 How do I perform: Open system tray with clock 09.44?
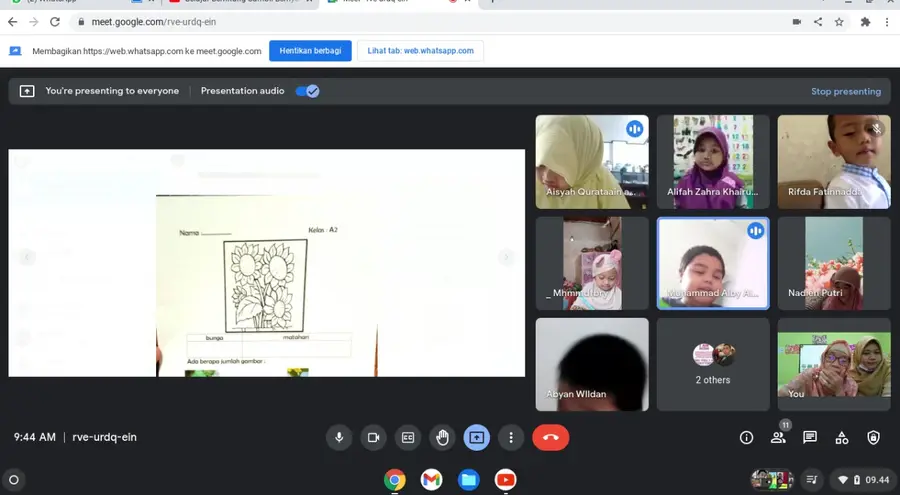[x=864, y=479]
